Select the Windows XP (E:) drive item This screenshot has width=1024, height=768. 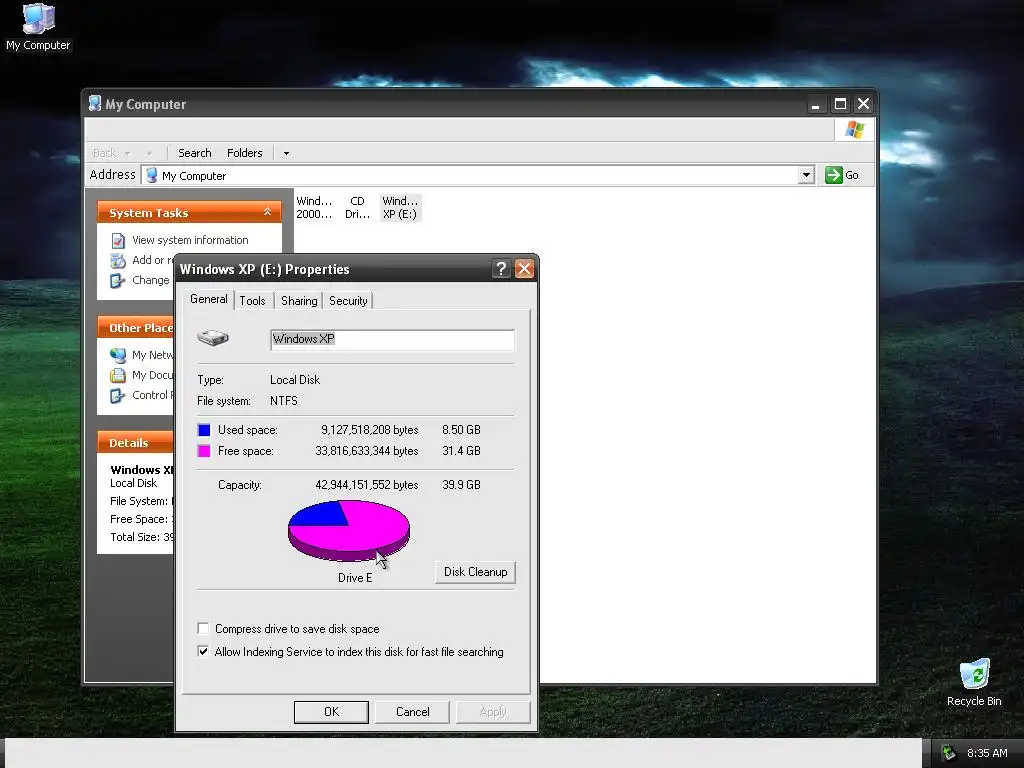pyautogui.click(x=400, y=208)
